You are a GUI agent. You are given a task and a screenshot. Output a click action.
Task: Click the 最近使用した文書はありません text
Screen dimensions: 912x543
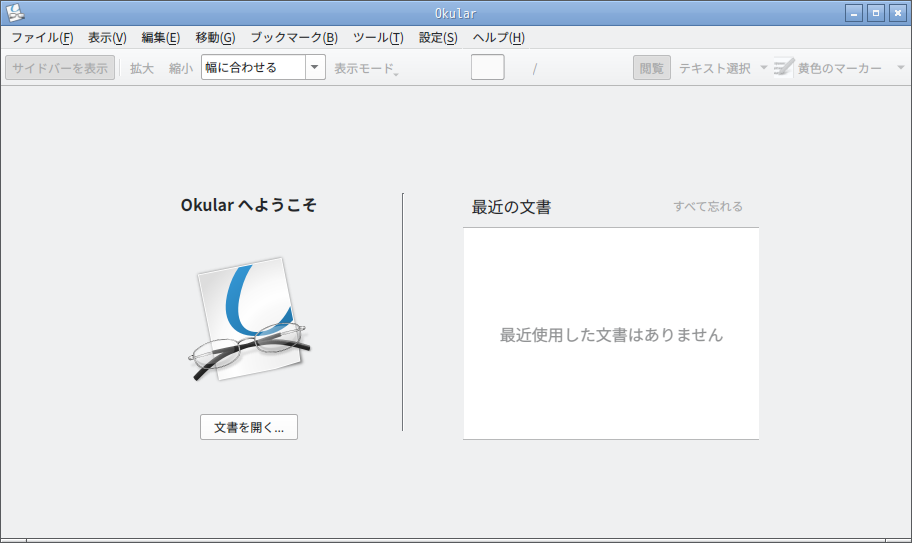[611, 335]
